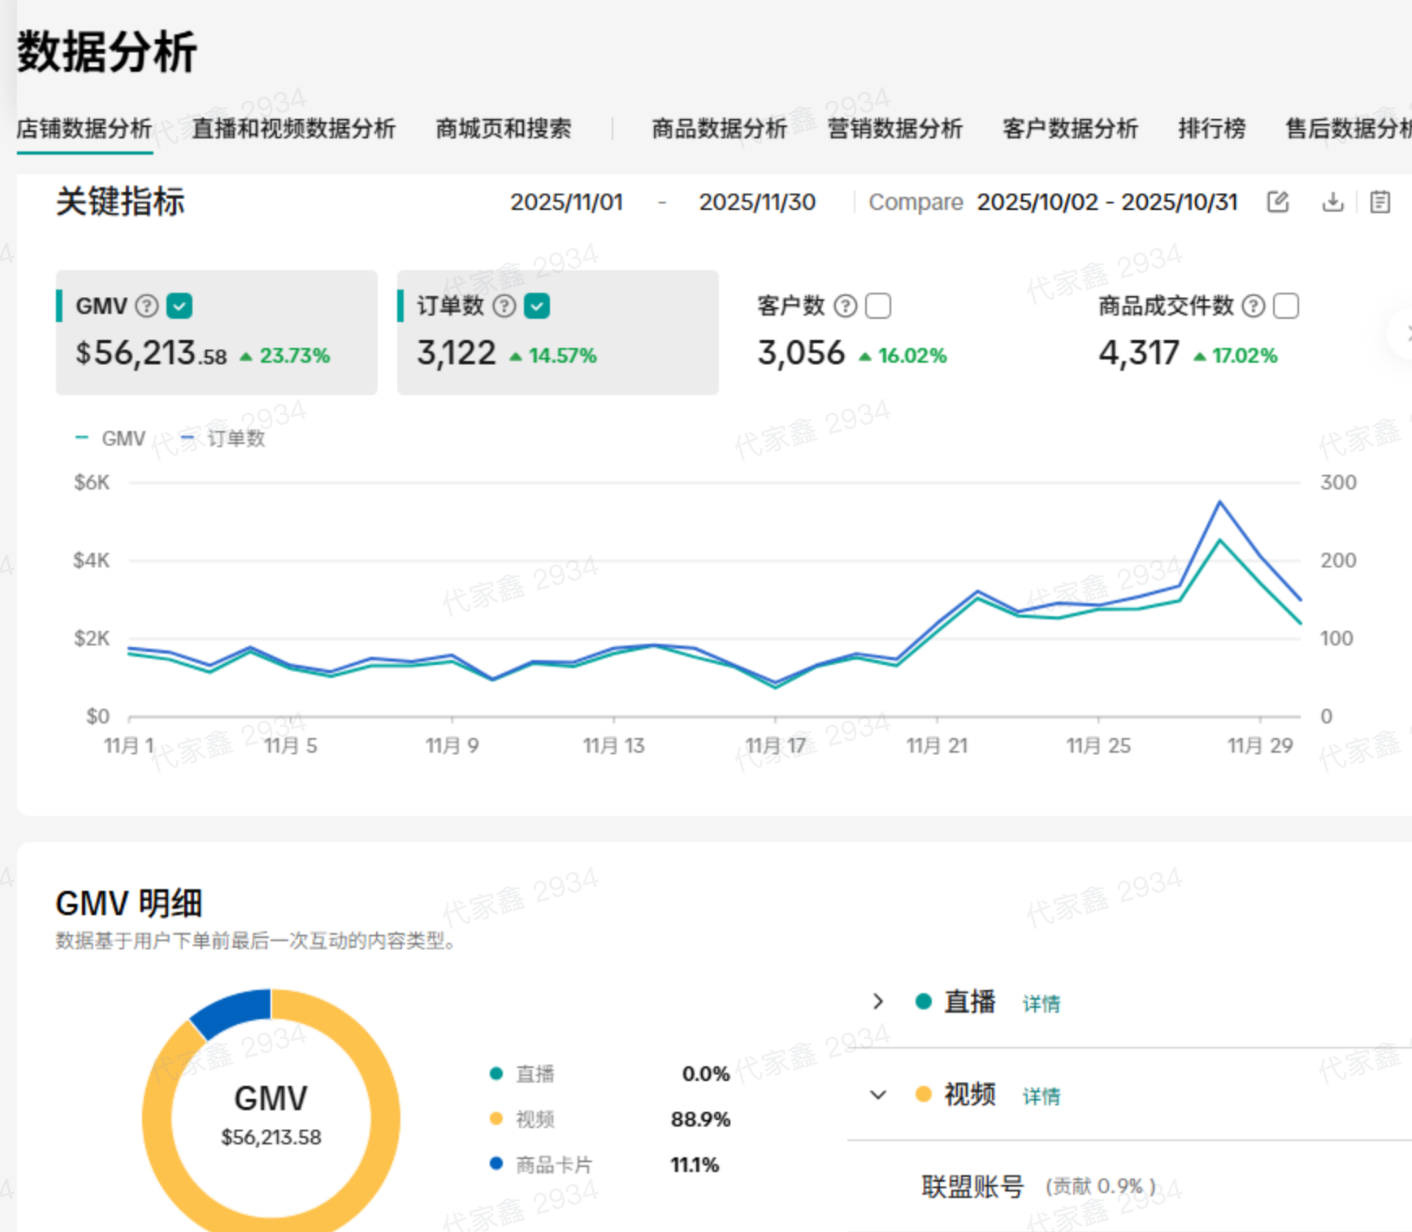Uncheck the 订单数 metric checkbox
1412x1232 pixels.
pyautogui.click(x=537, y=306)
